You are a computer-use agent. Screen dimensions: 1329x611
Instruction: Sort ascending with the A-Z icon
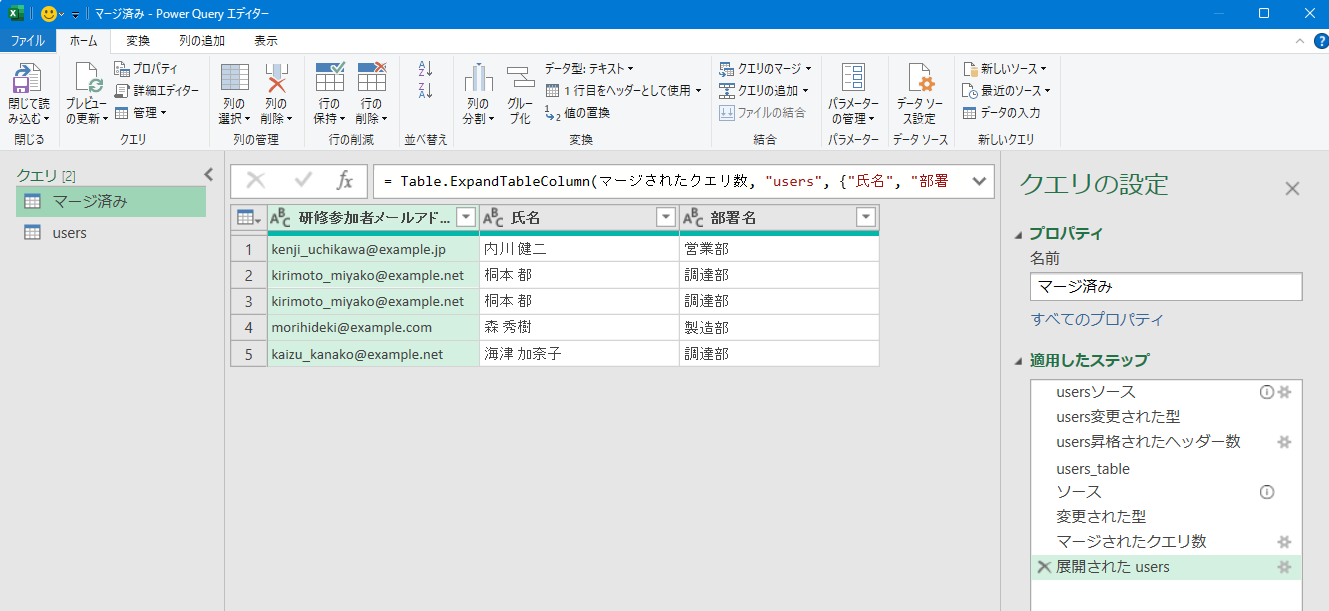(425, 69)
